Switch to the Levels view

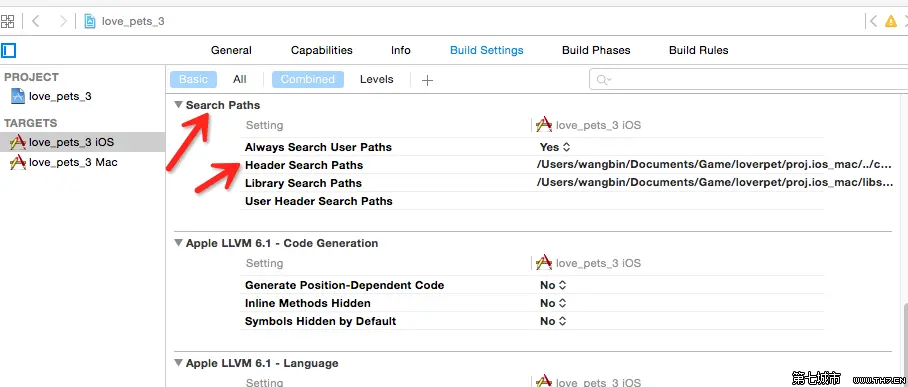376,79
